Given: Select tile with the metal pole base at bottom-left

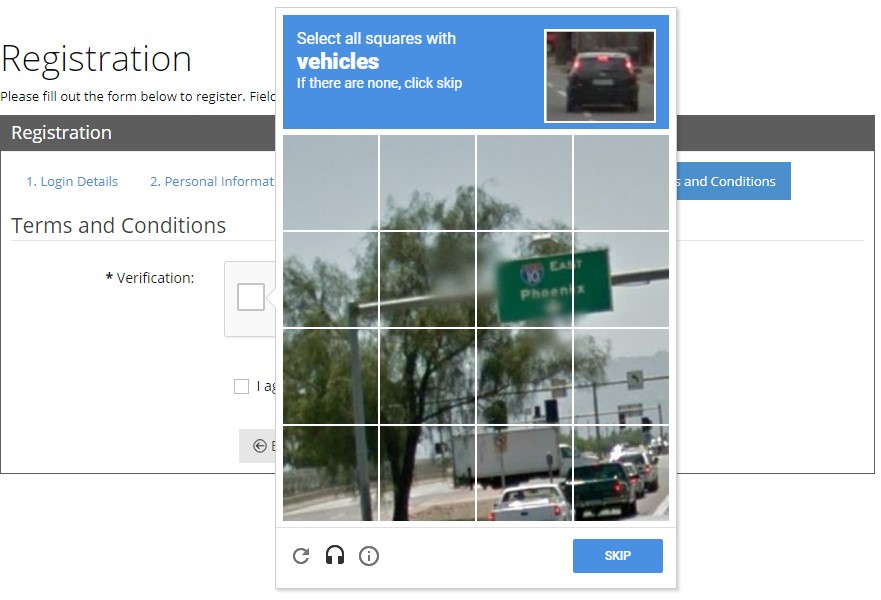Looking at the screenshot, I should [330, 473].
